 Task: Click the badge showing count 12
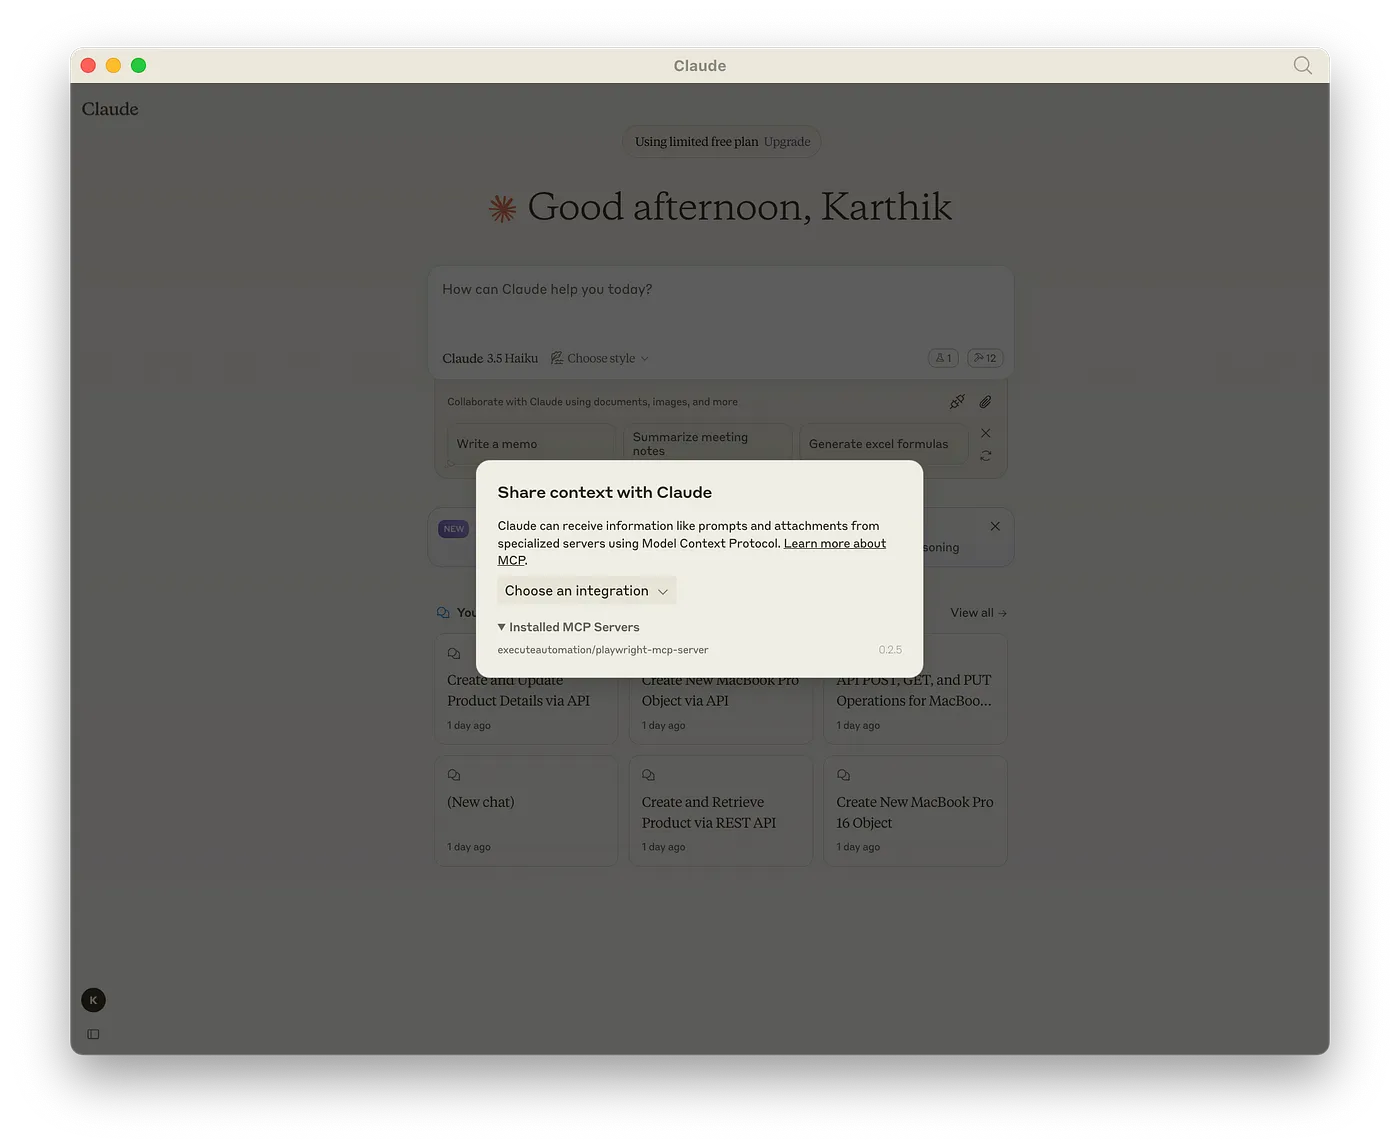[985, 358]
